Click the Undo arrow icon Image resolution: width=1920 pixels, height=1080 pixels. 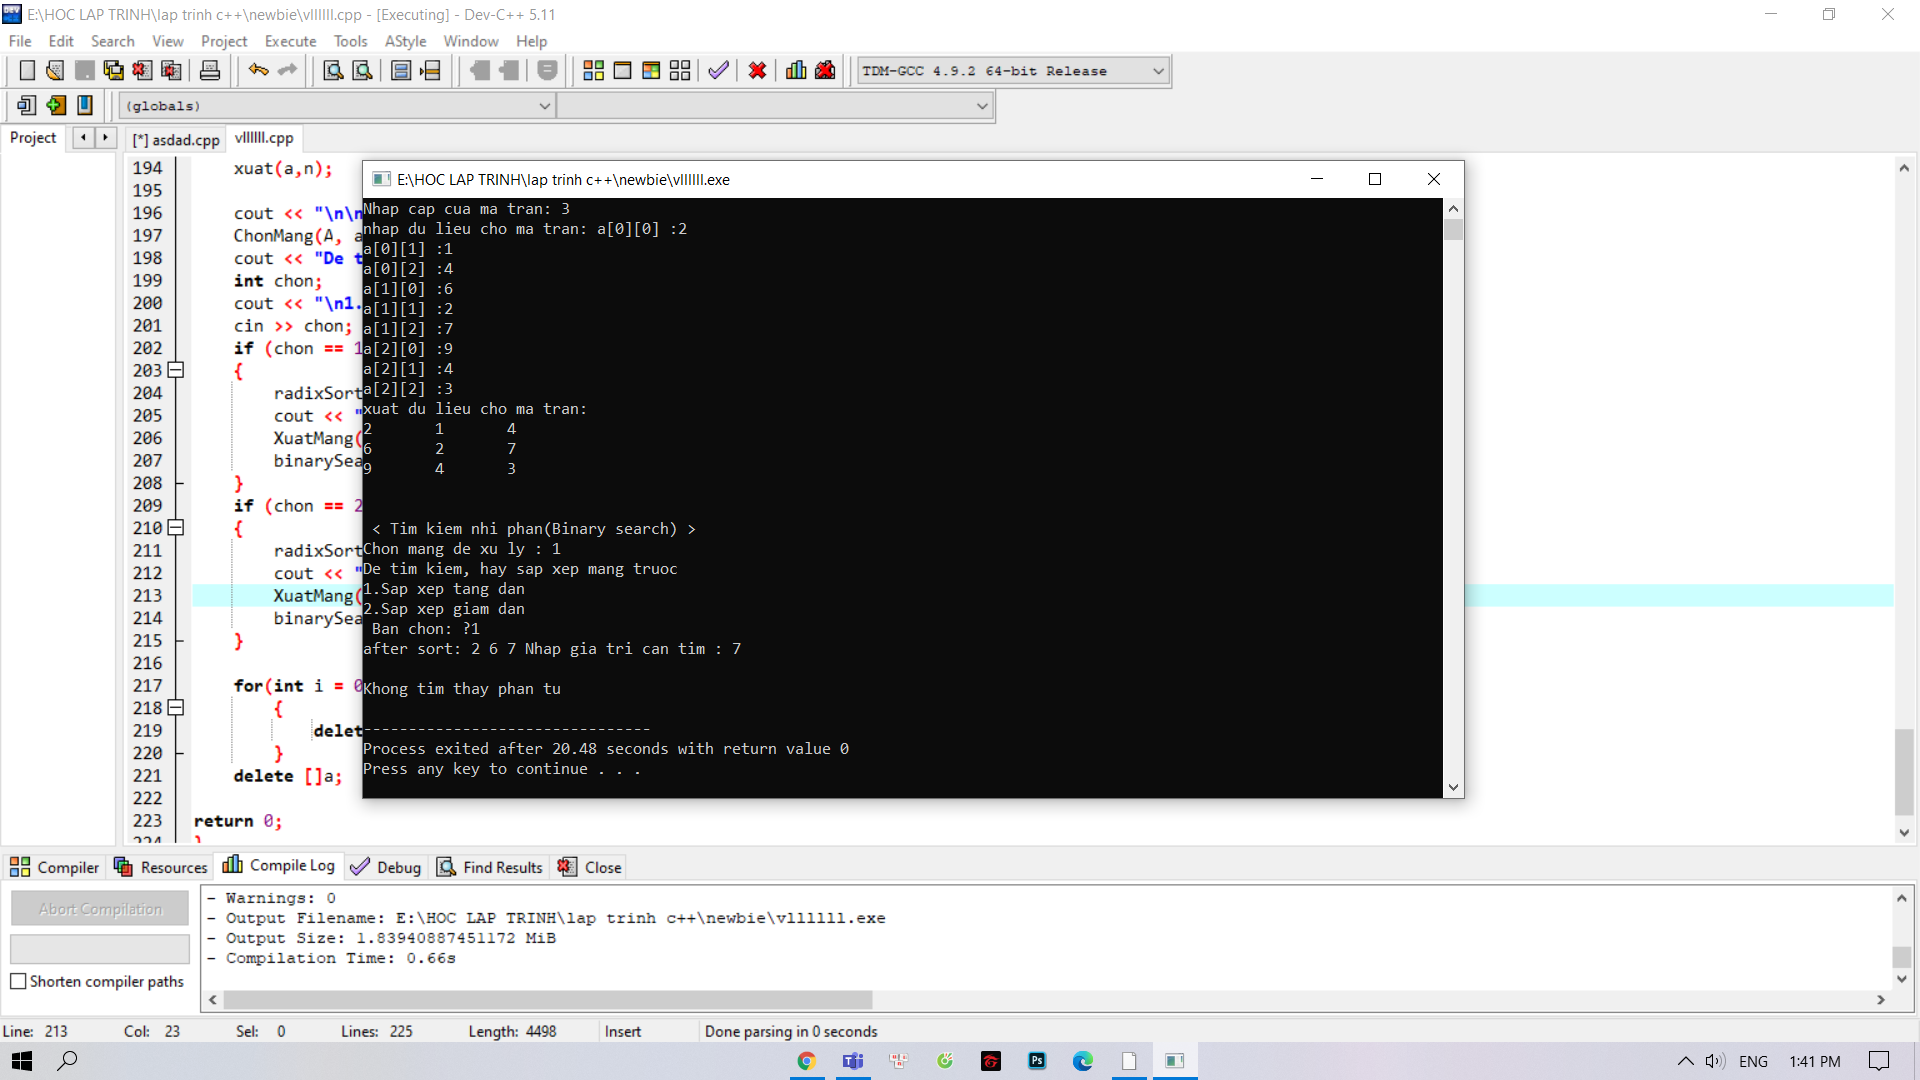pyautogui.click(x=258, y=70)
